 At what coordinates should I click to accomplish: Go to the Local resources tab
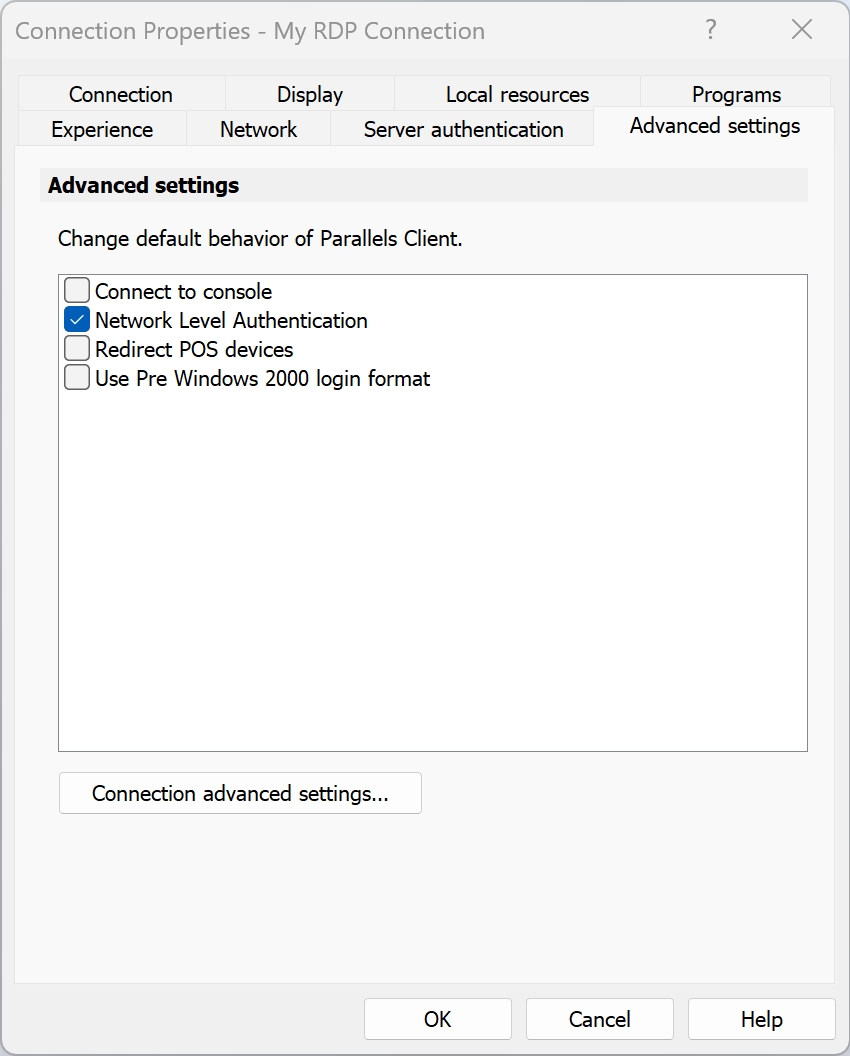(517, 94)
